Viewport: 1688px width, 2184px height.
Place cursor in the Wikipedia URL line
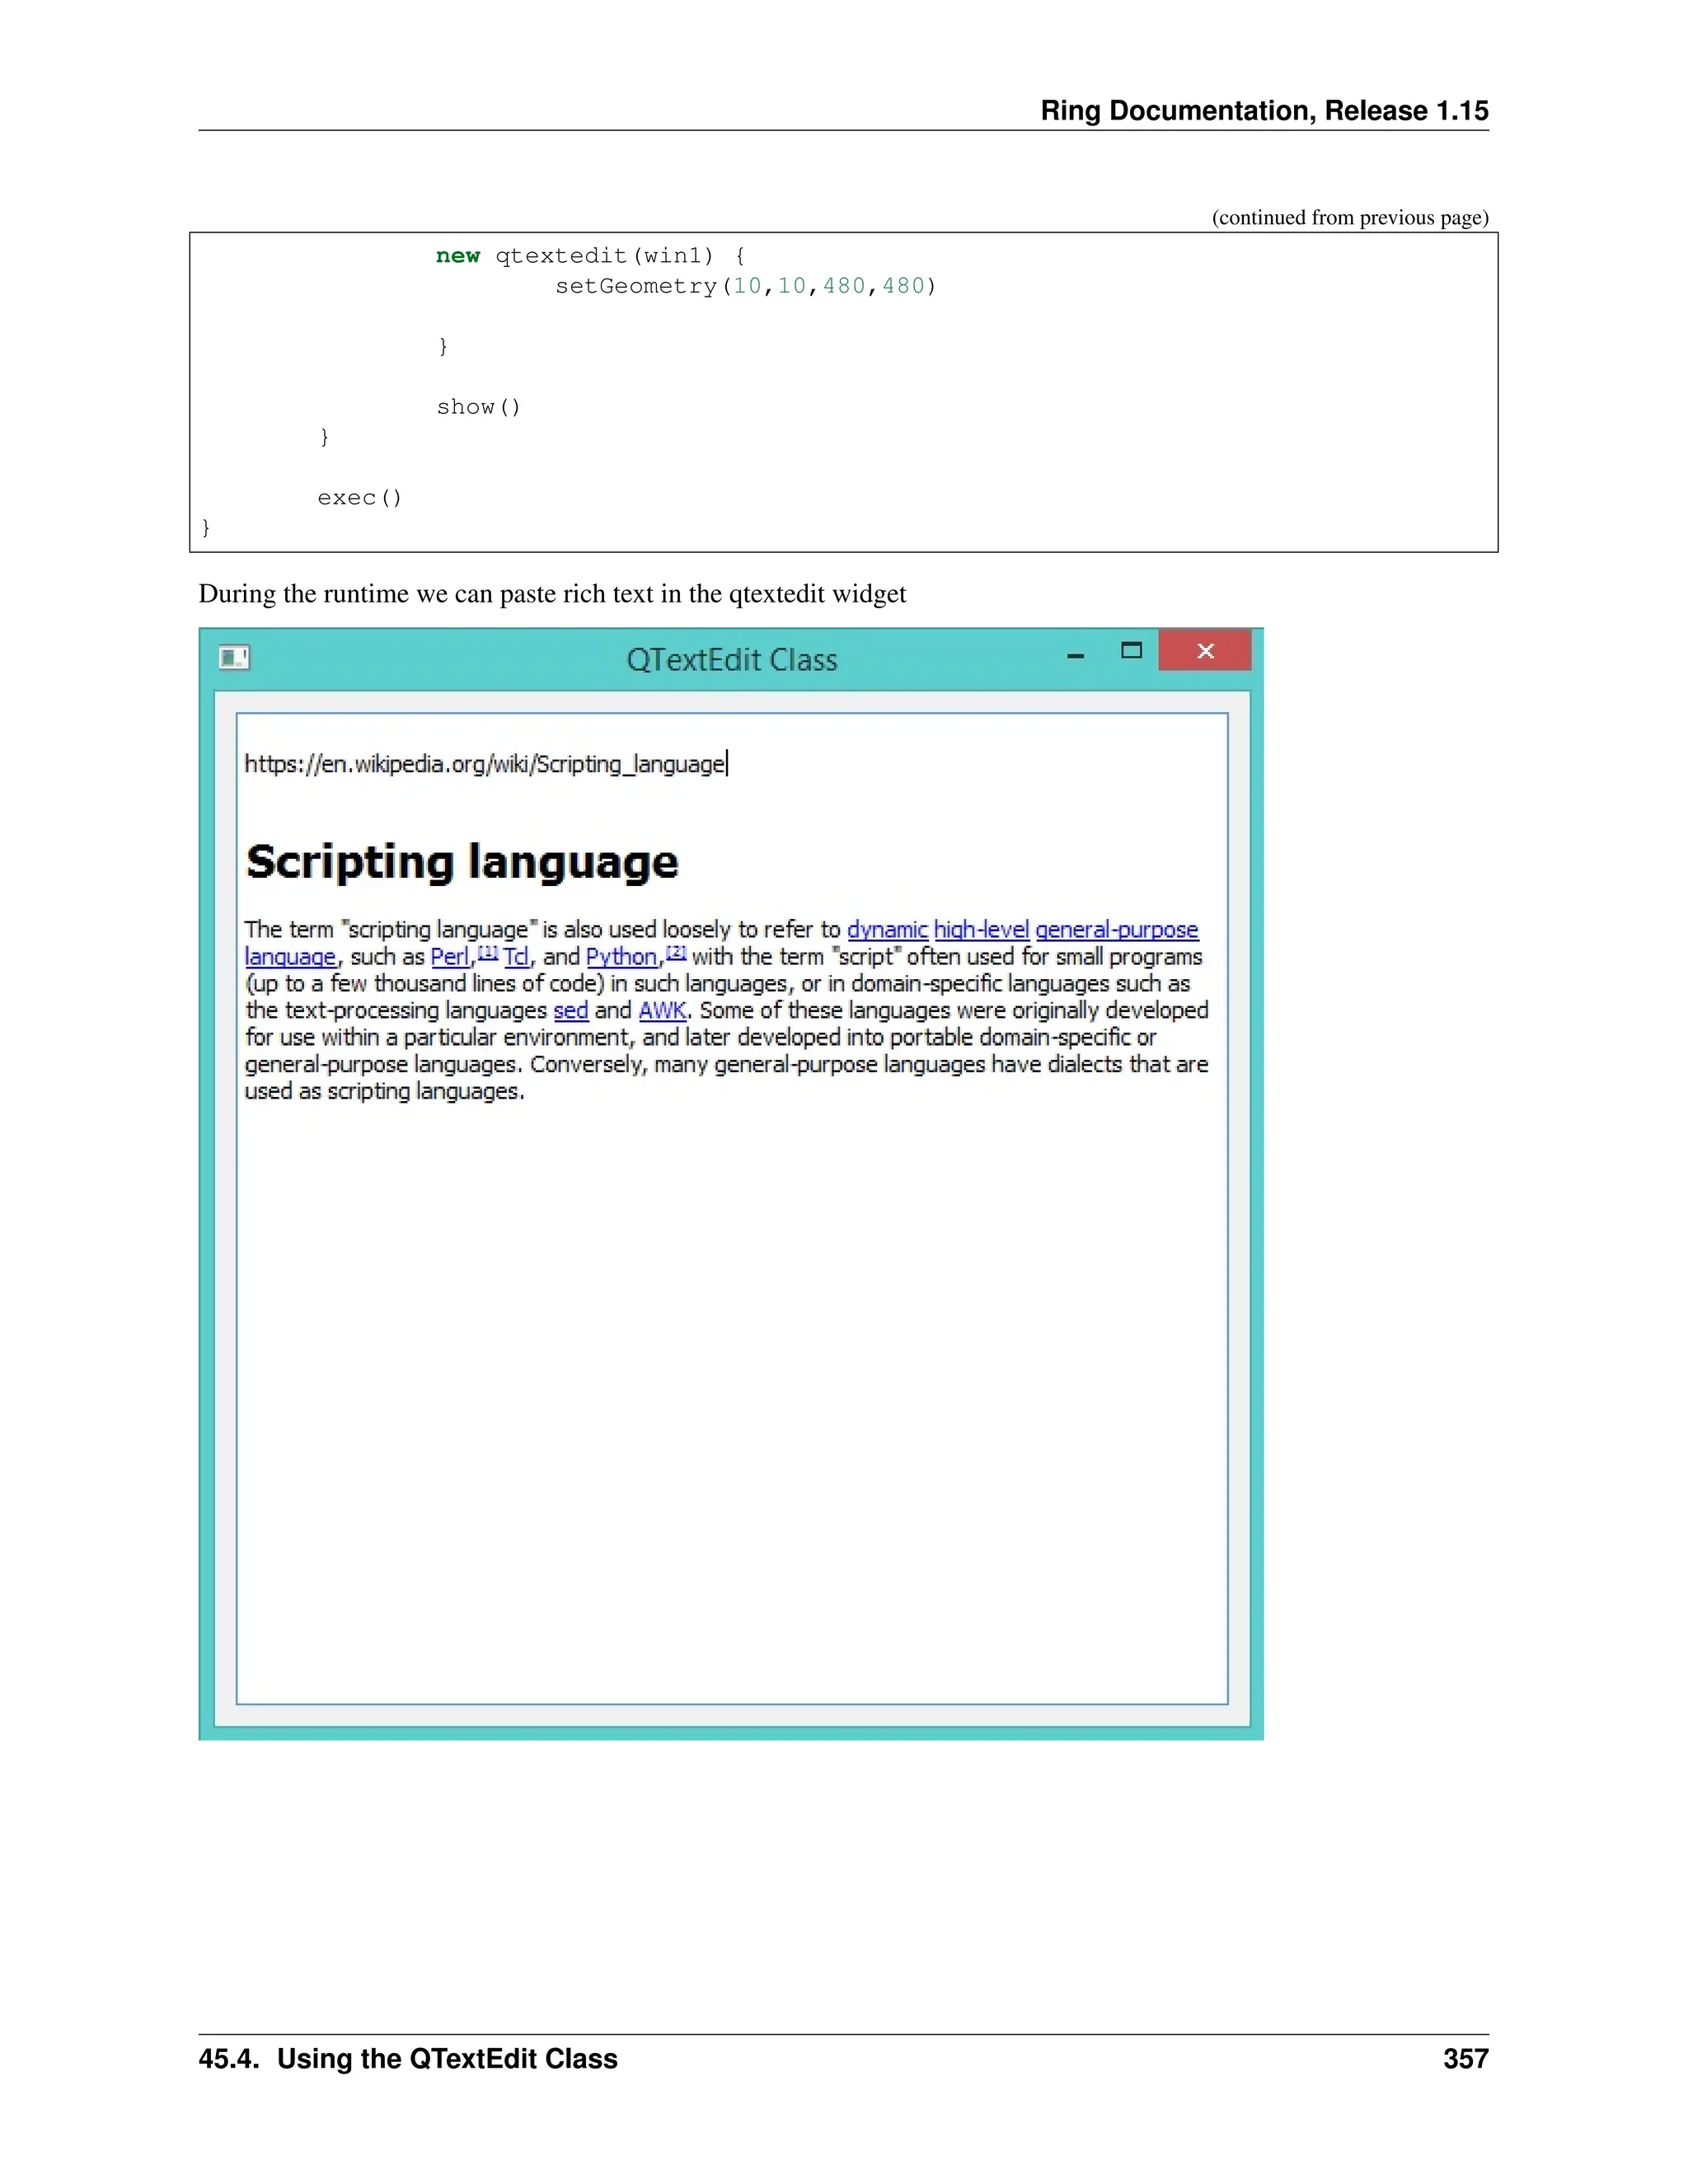coord(485,764)
